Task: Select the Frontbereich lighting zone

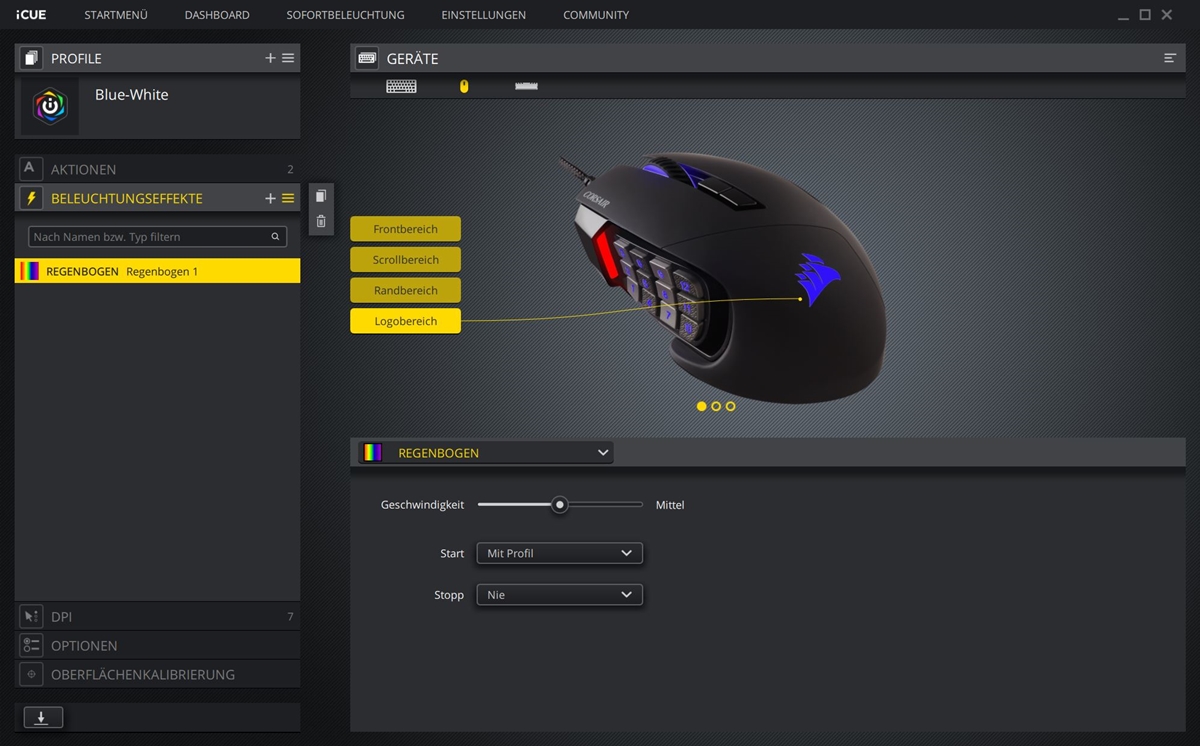Action: point(405,229)
